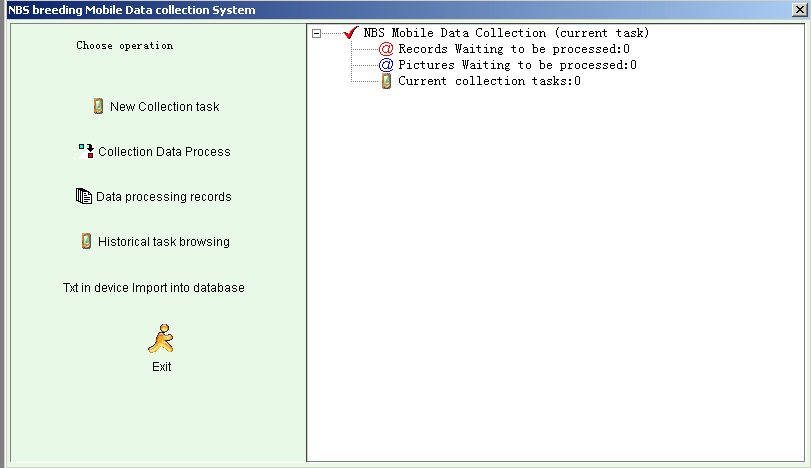Image resolution: width=811 pixels, height=468 pixels.
Task: Choose Txt in device Import into database
Action: click(x=154, y=288)
